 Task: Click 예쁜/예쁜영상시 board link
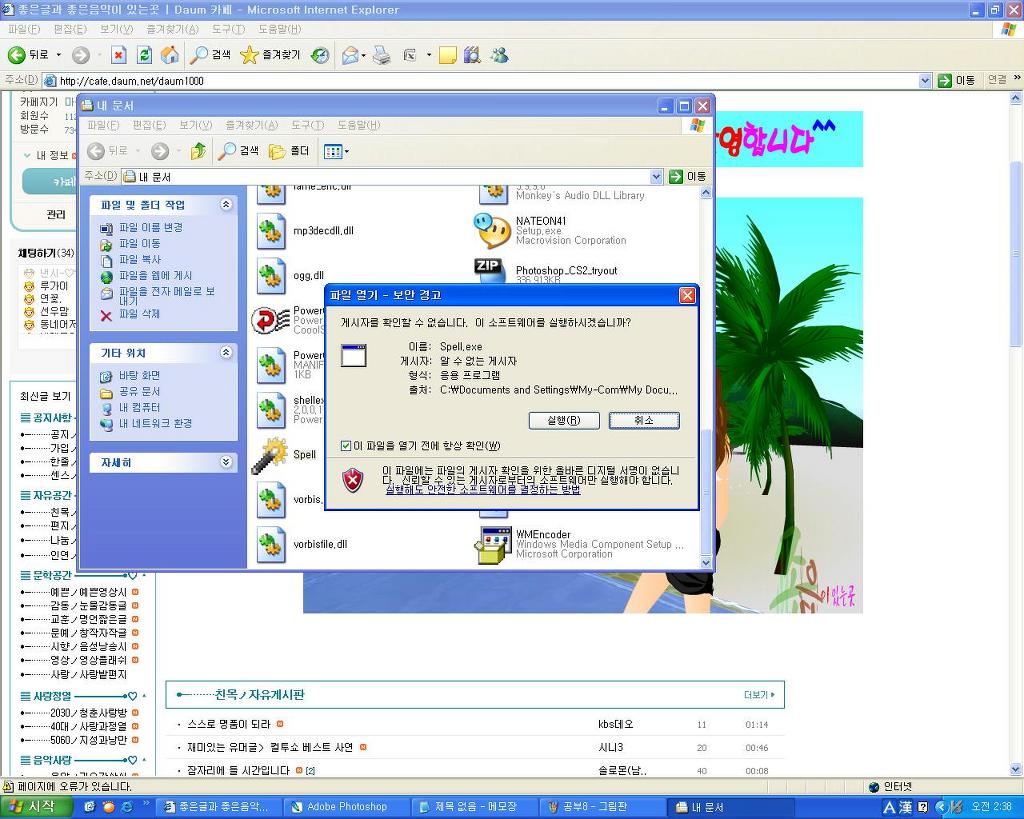pyautogui.click(x=88, y=592)
